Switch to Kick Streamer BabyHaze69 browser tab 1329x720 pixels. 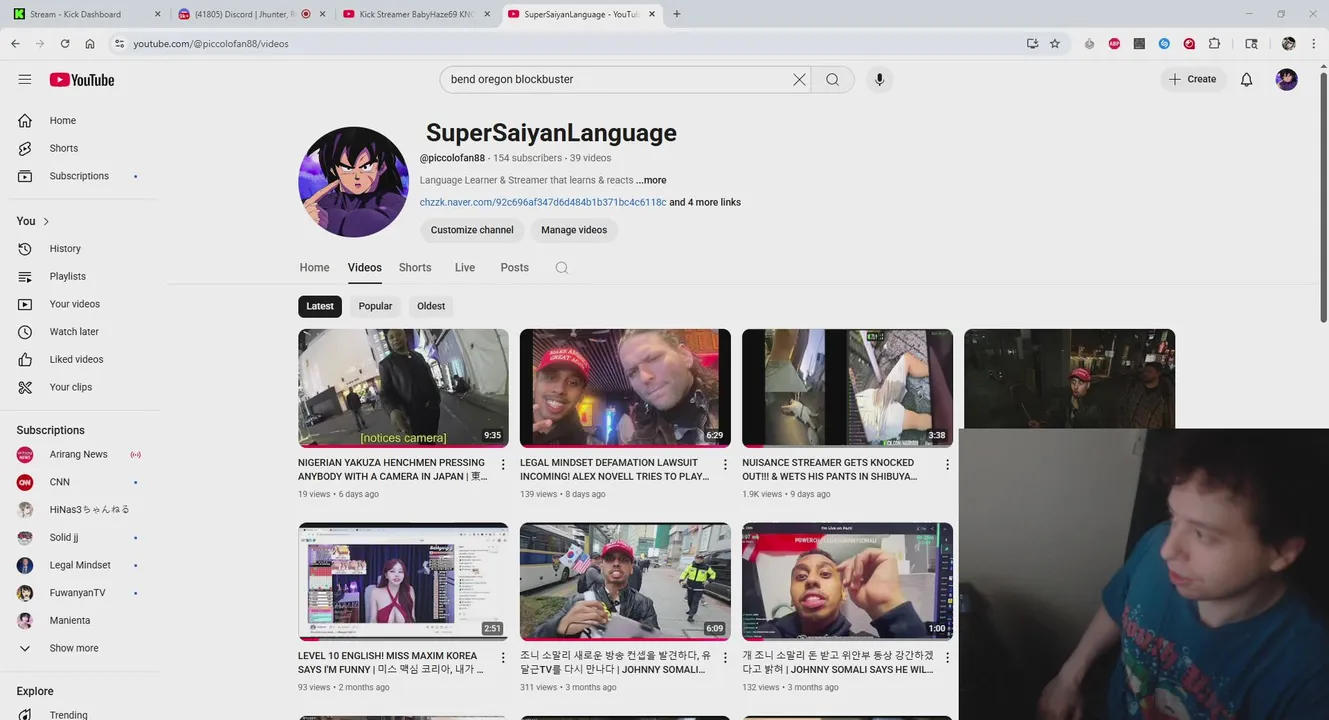point(415,14)
